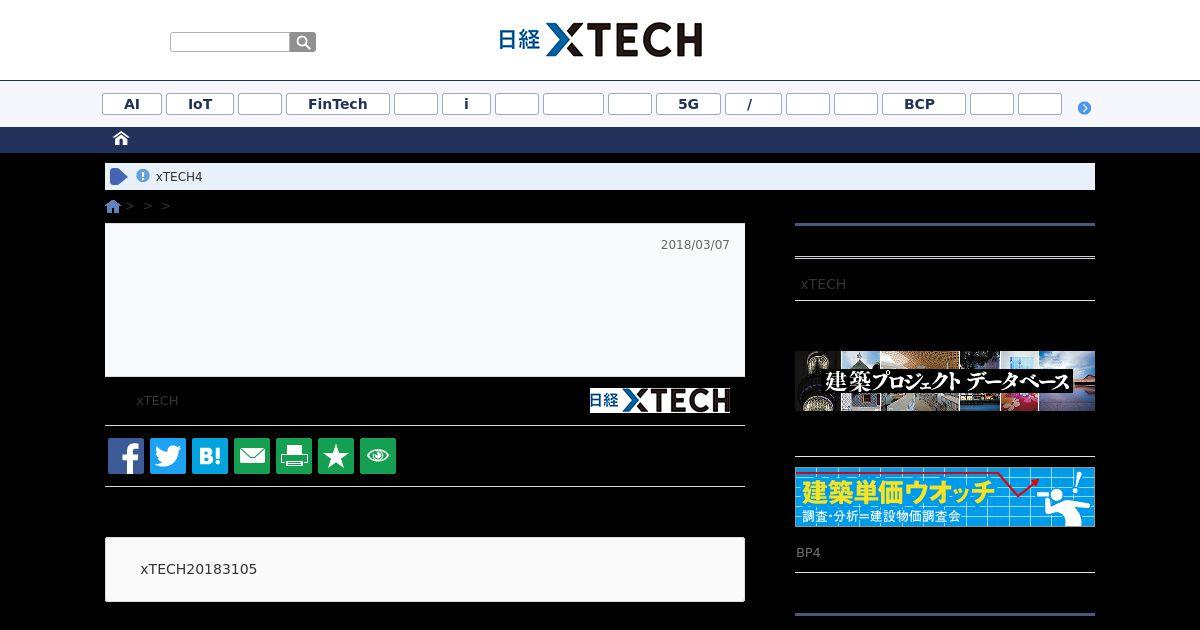This screenshot has width=1200, height=630.
Task: Click the green eye watch icon
Action: (378, 456)
